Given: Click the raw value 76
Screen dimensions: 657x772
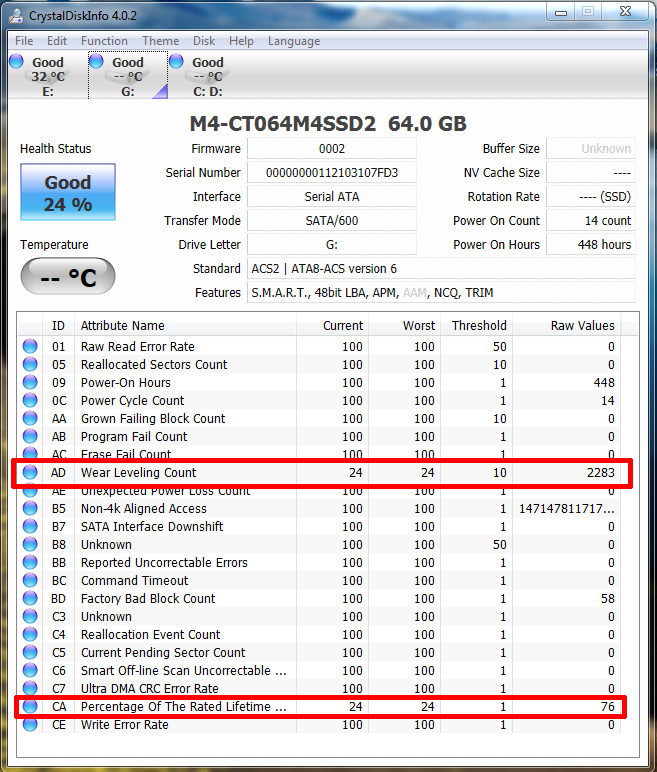Looking at the screenshot, I should [607, 707].
